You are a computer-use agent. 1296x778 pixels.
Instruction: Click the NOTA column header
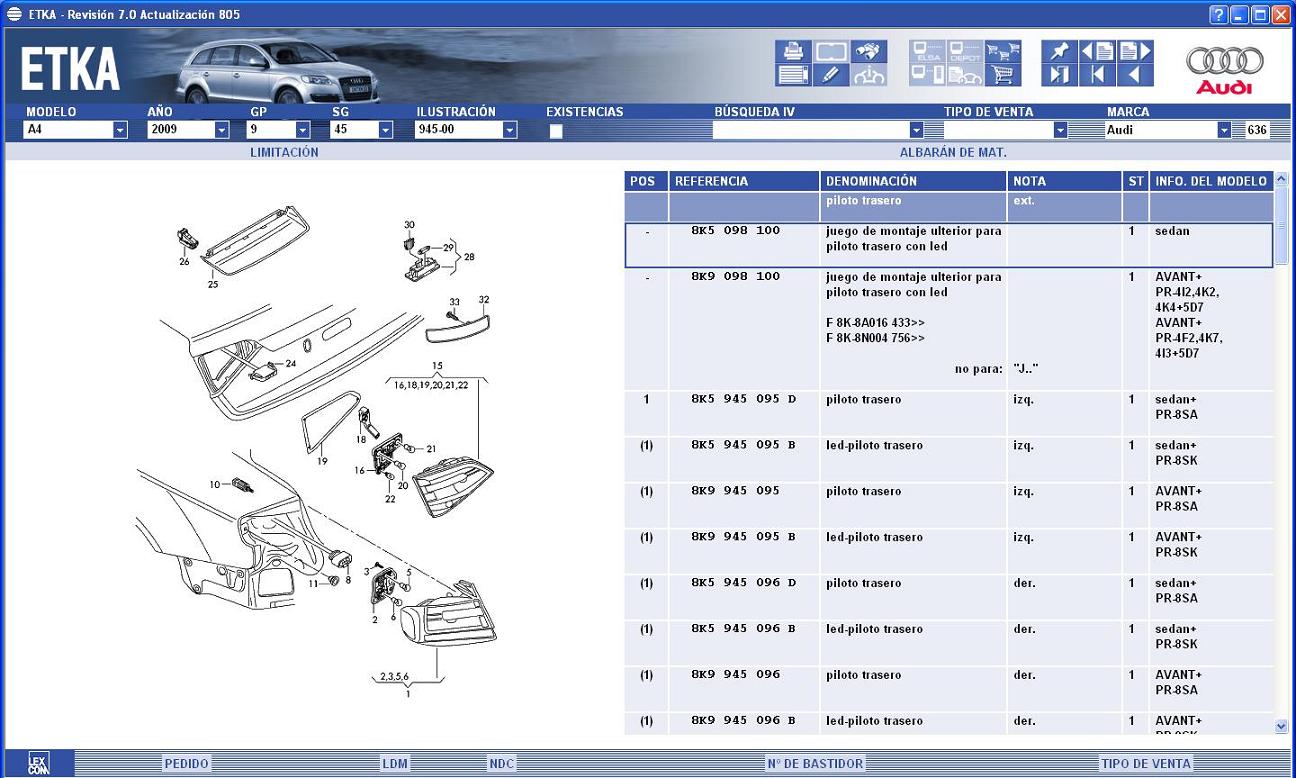tap(1065, 181)
